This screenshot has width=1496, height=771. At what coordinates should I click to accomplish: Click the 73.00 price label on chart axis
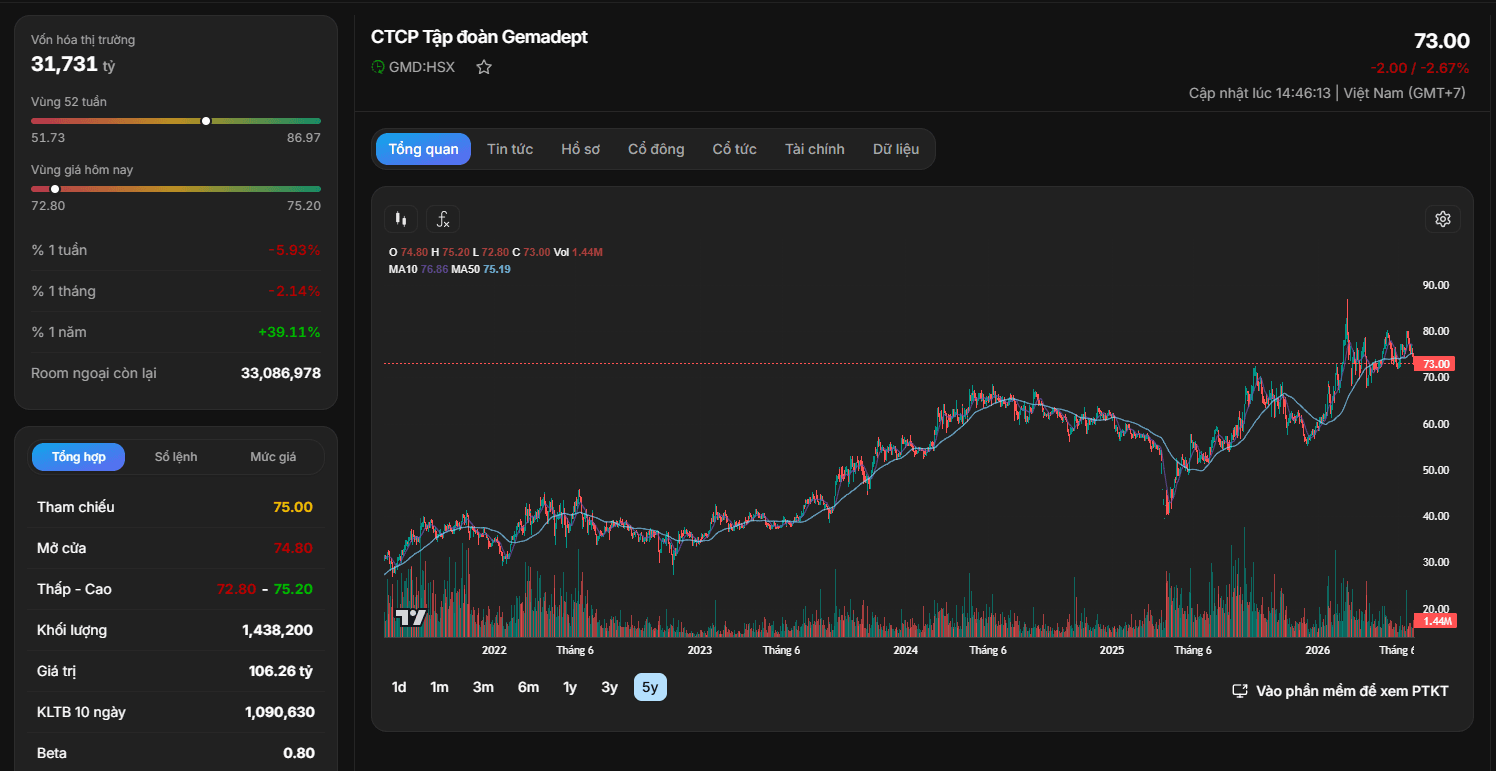click(1435, 364)
